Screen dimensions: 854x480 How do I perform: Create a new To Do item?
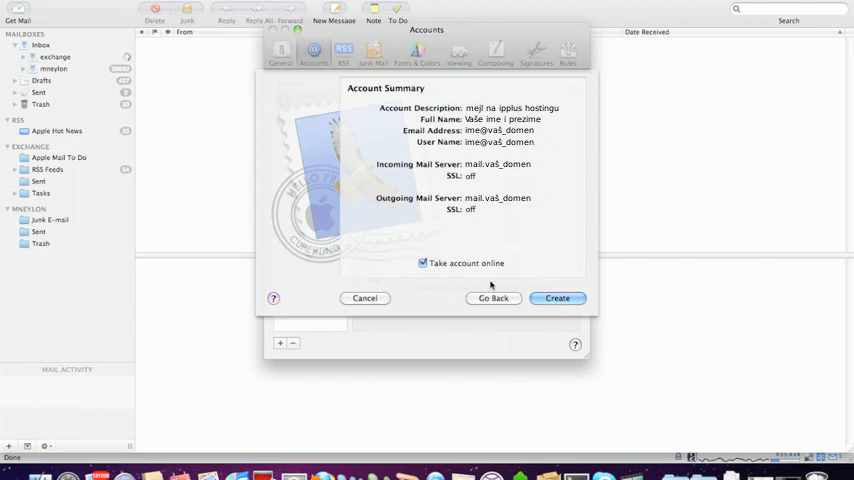click(398, 9)
